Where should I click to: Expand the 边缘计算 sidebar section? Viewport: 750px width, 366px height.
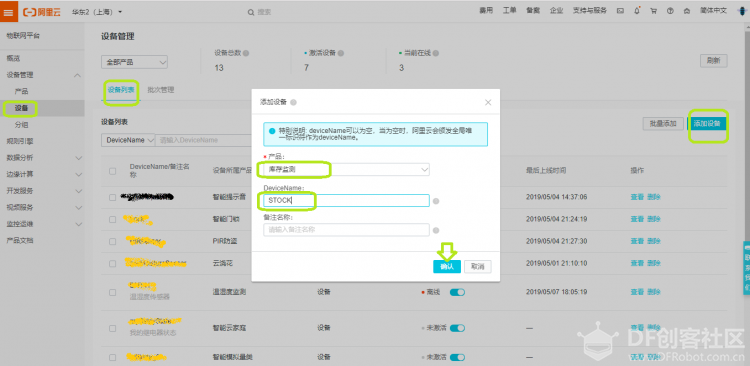(78, 174)
